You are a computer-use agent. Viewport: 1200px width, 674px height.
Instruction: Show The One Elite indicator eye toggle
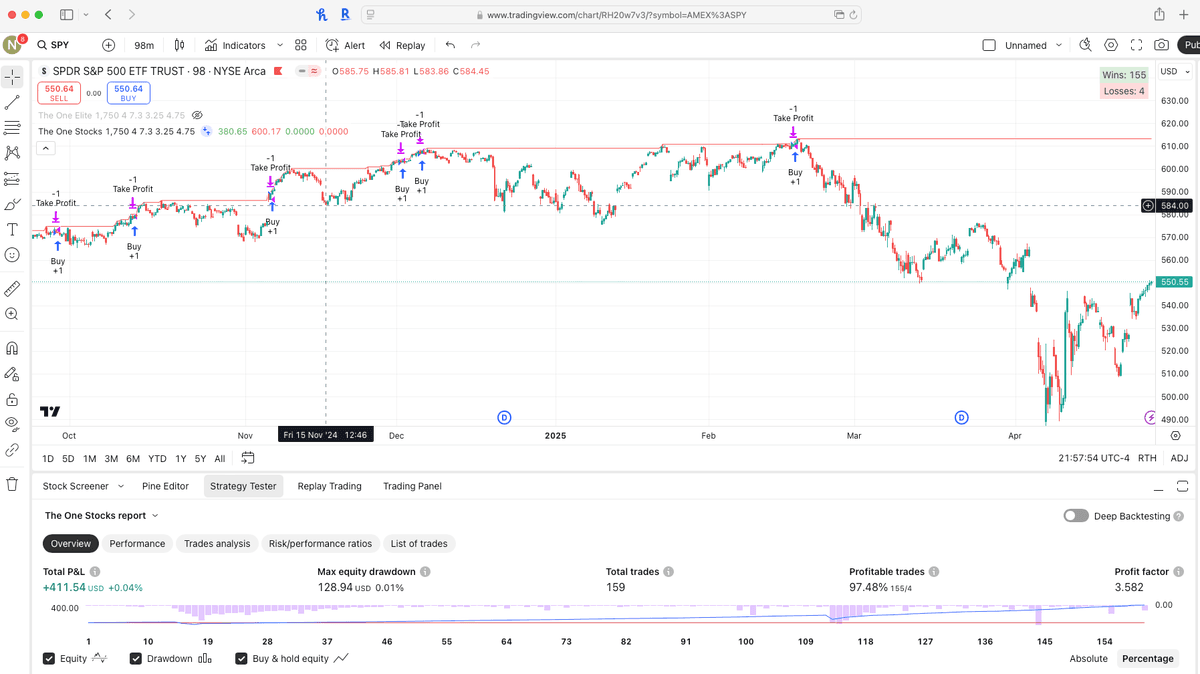[x=198, y=115]
